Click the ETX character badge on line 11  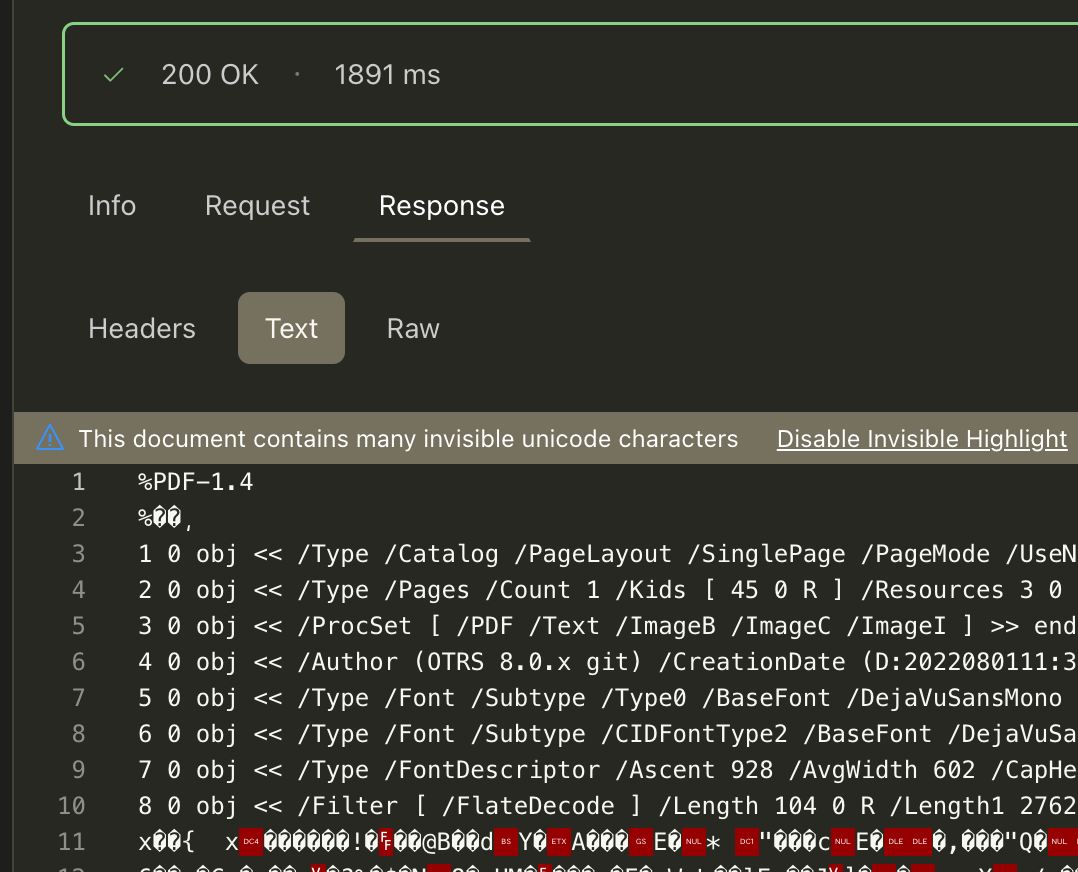coord(557,841)
